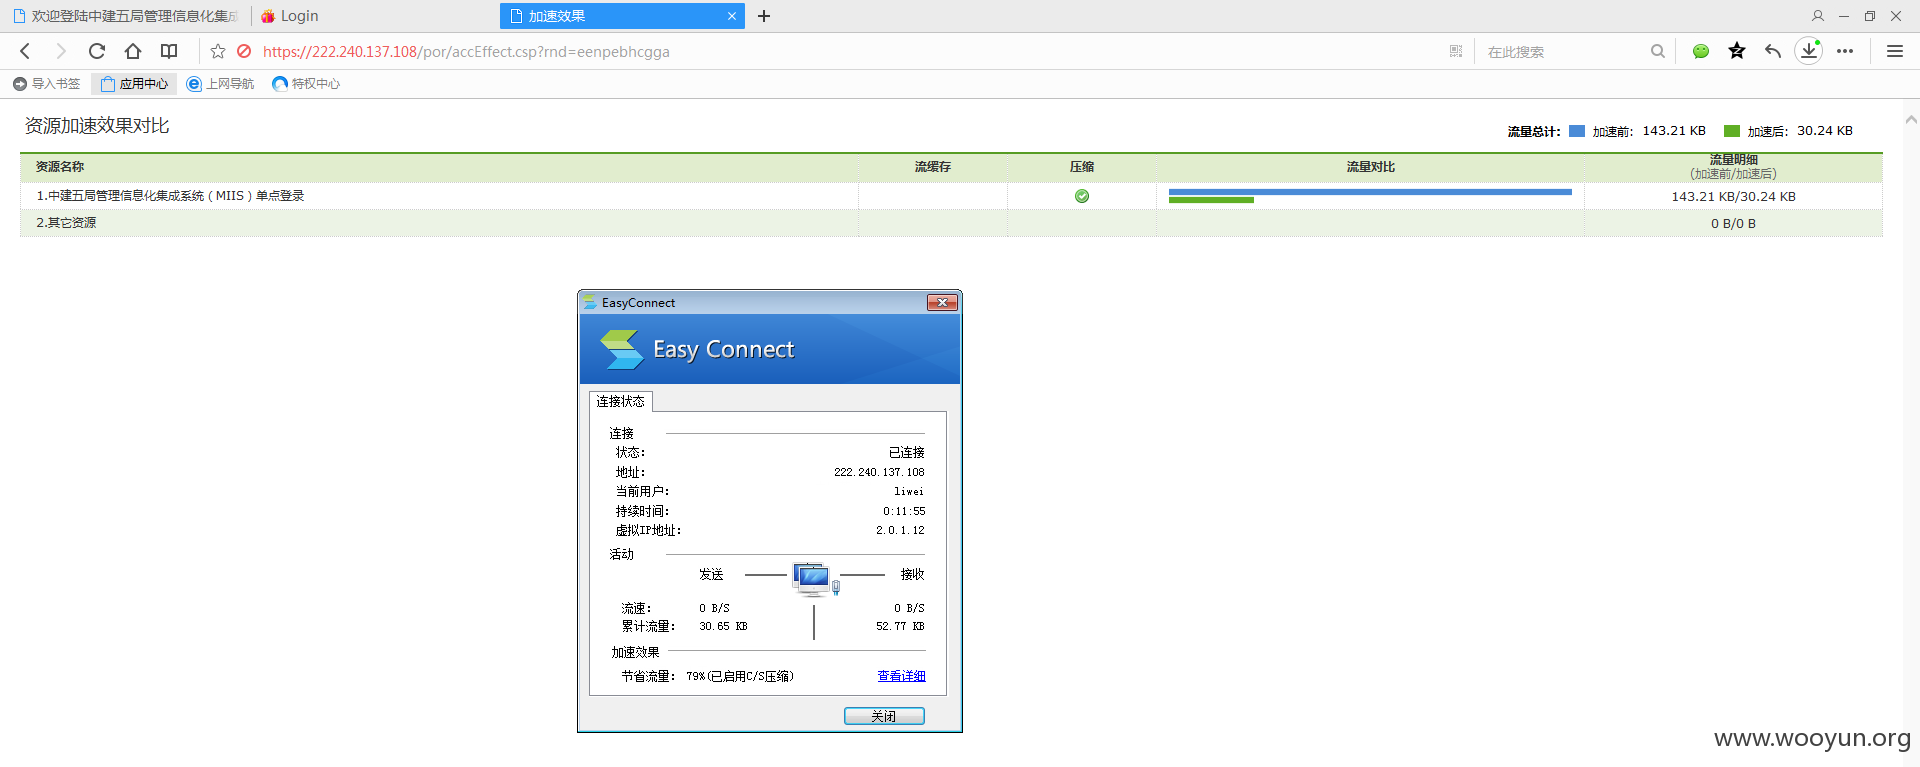The height and width of the screenshot is (767, 1920).
Task: Open favorites with the black star icon
Action: [1737, 51]
